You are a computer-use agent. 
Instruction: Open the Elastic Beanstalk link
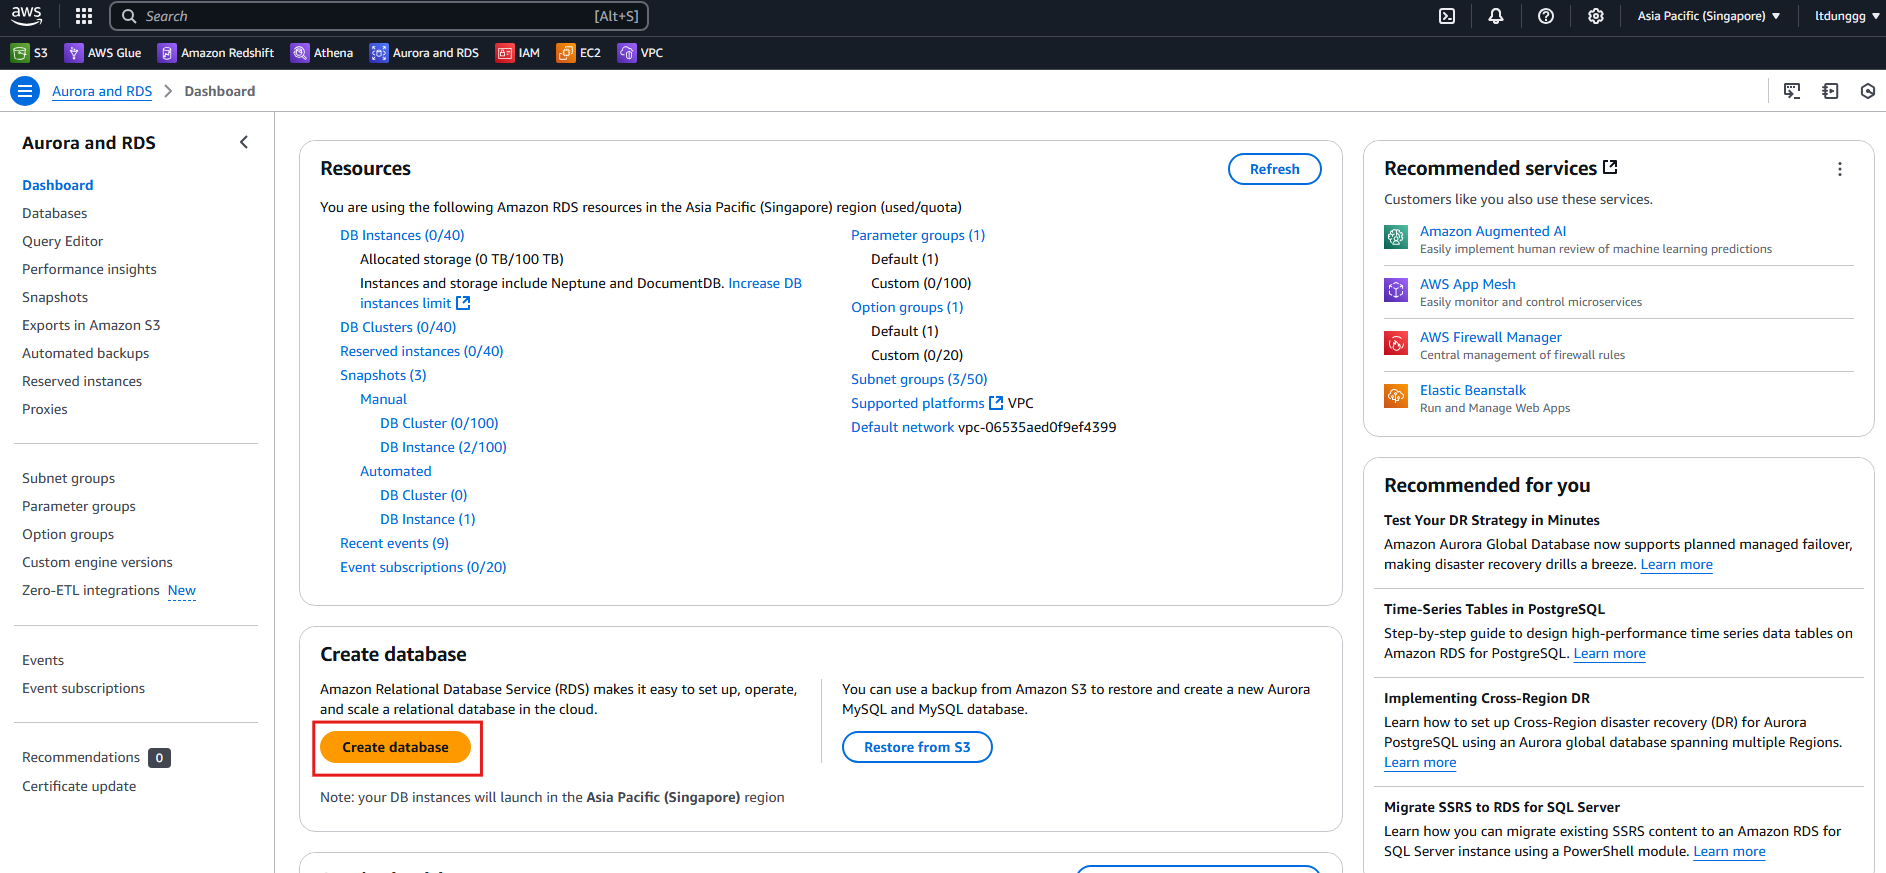coord(1473,390)
